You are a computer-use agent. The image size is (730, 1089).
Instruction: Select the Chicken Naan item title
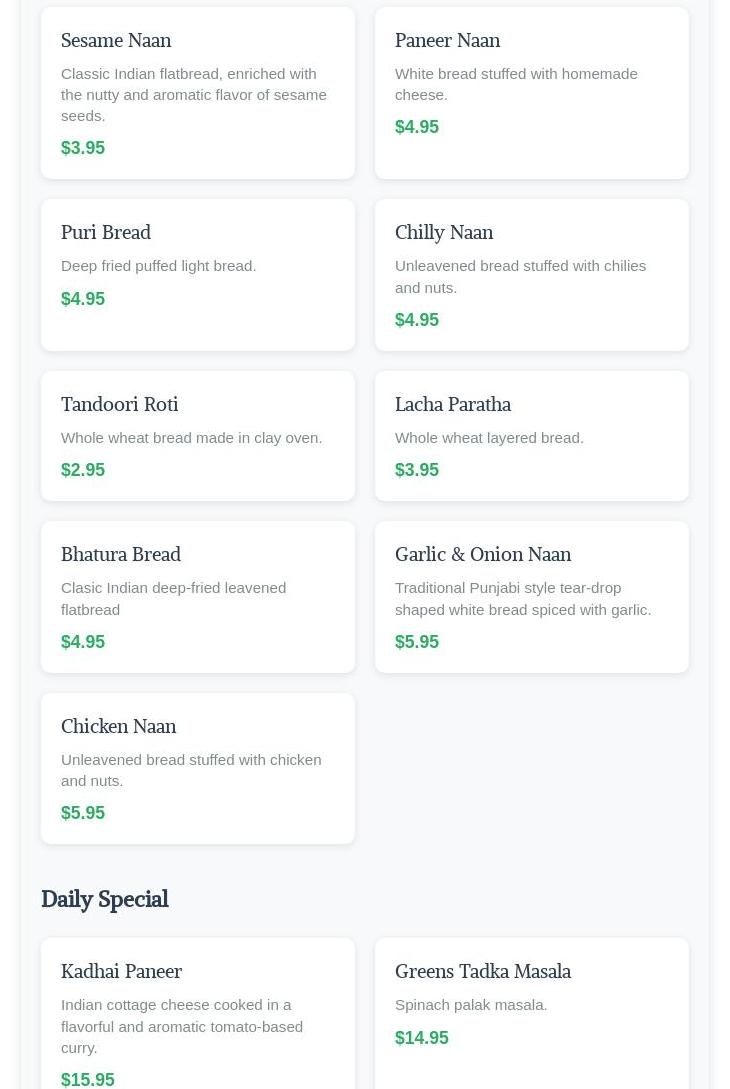click(x=118, y=726)
